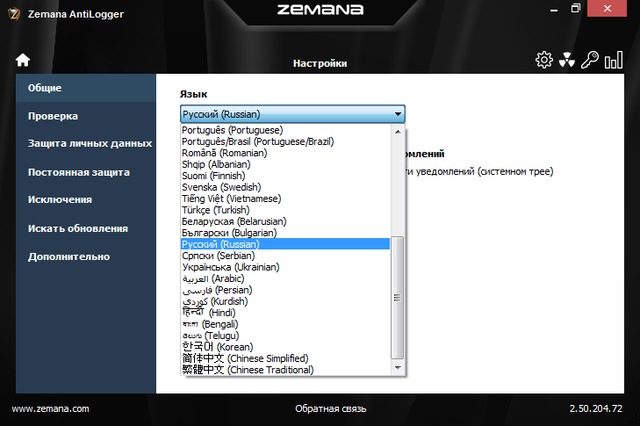Screen dimensions: 640x426
Task: Minimize the Zemana AntiLogger window
Action: [554, 9]
